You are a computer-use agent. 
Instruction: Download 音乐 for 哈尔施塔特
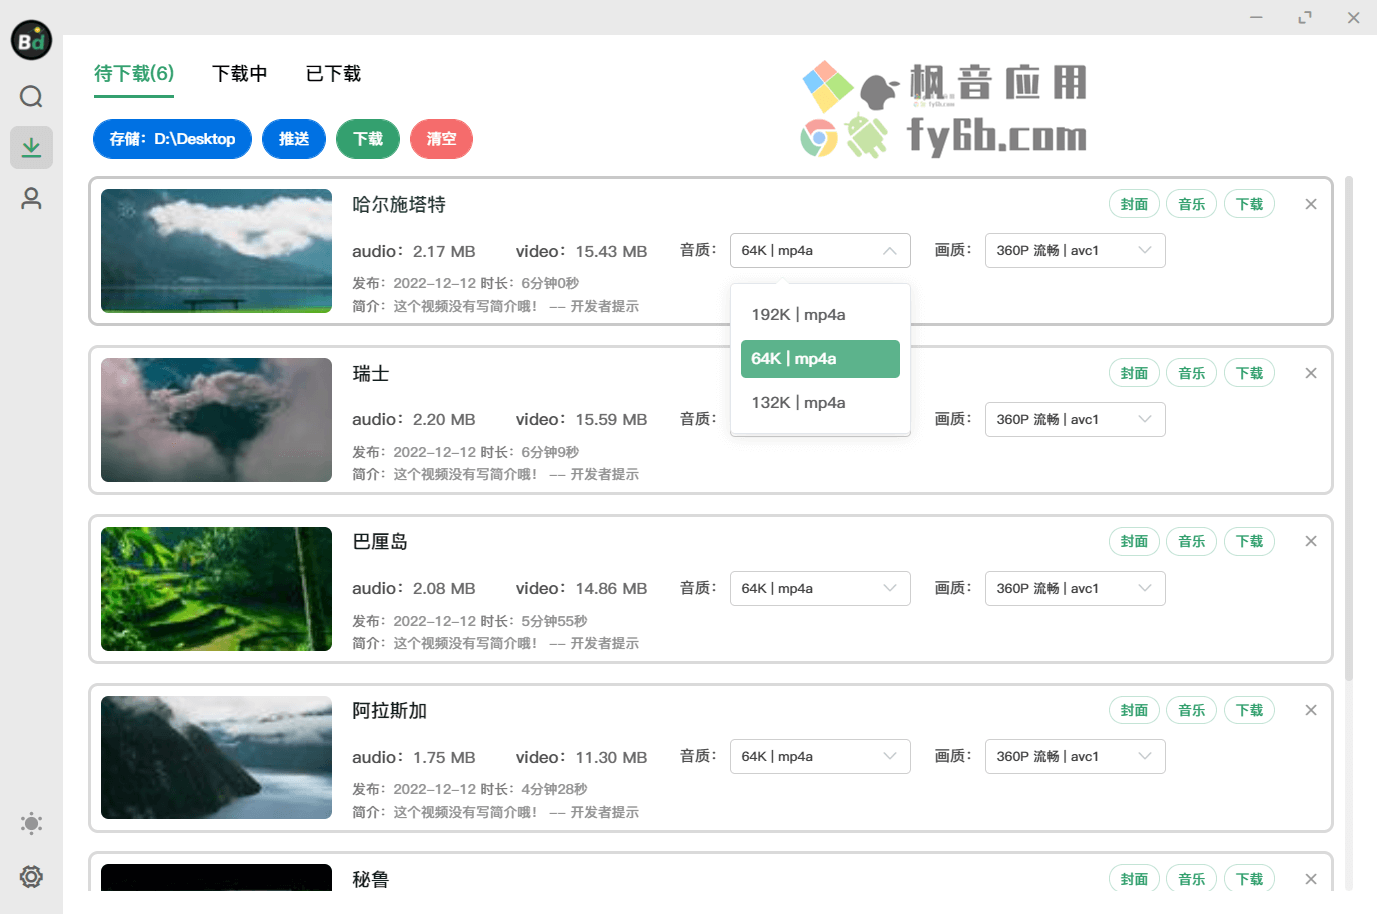click(x=1192, y=204)
